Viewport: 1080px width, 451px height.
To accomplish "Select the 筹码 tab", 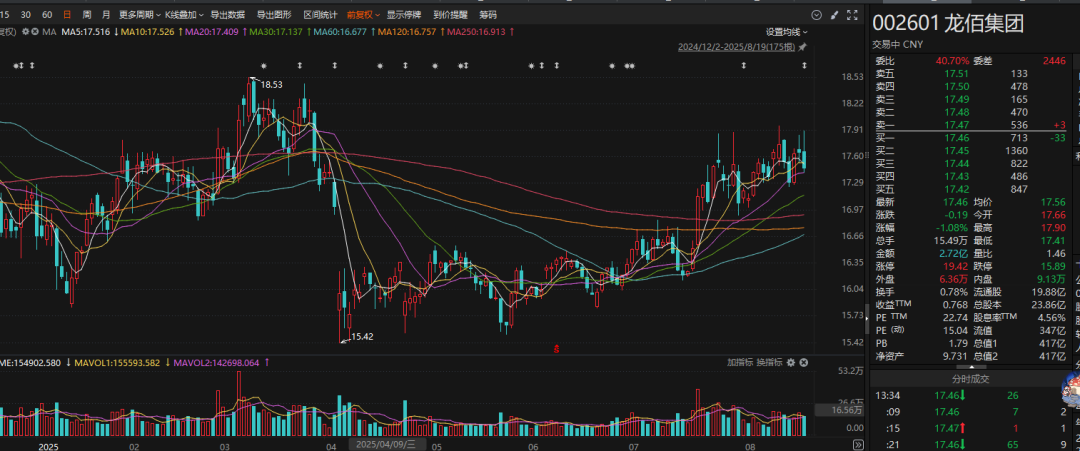I will pos(488,14).
